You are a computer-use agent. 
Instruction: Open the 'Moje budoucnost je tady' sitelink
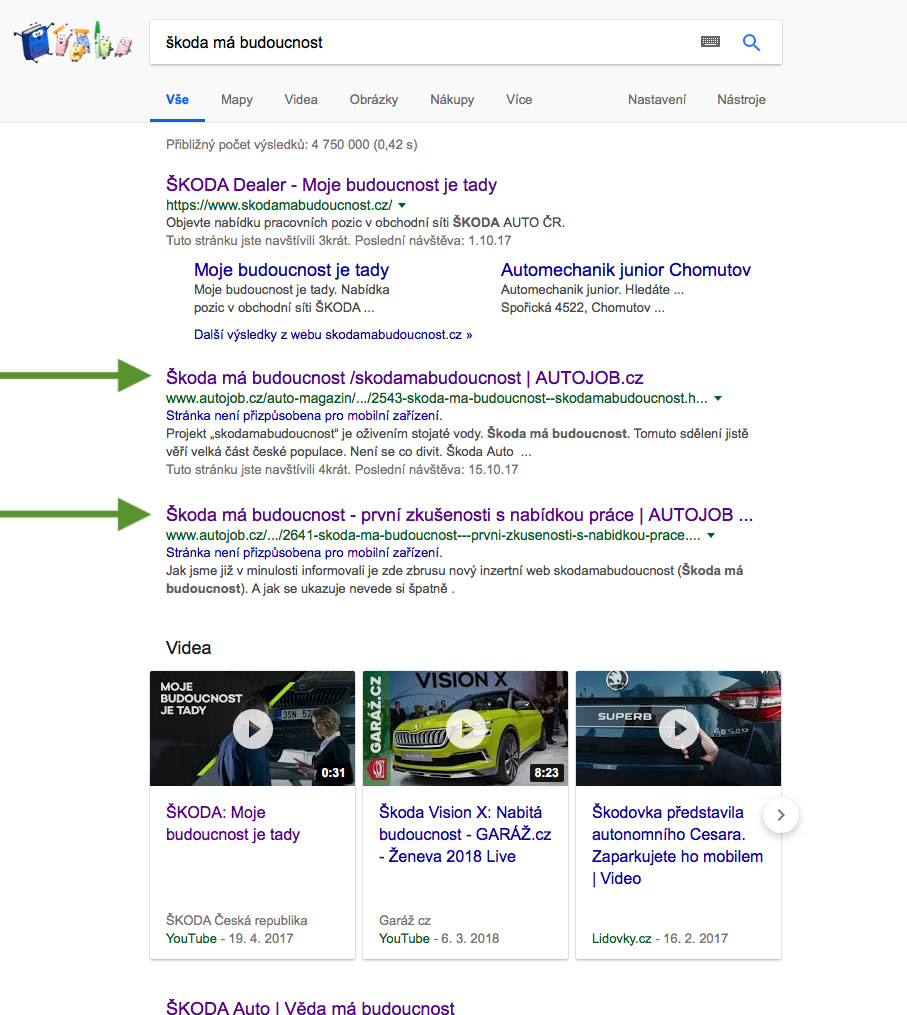(x=291, y=270)
